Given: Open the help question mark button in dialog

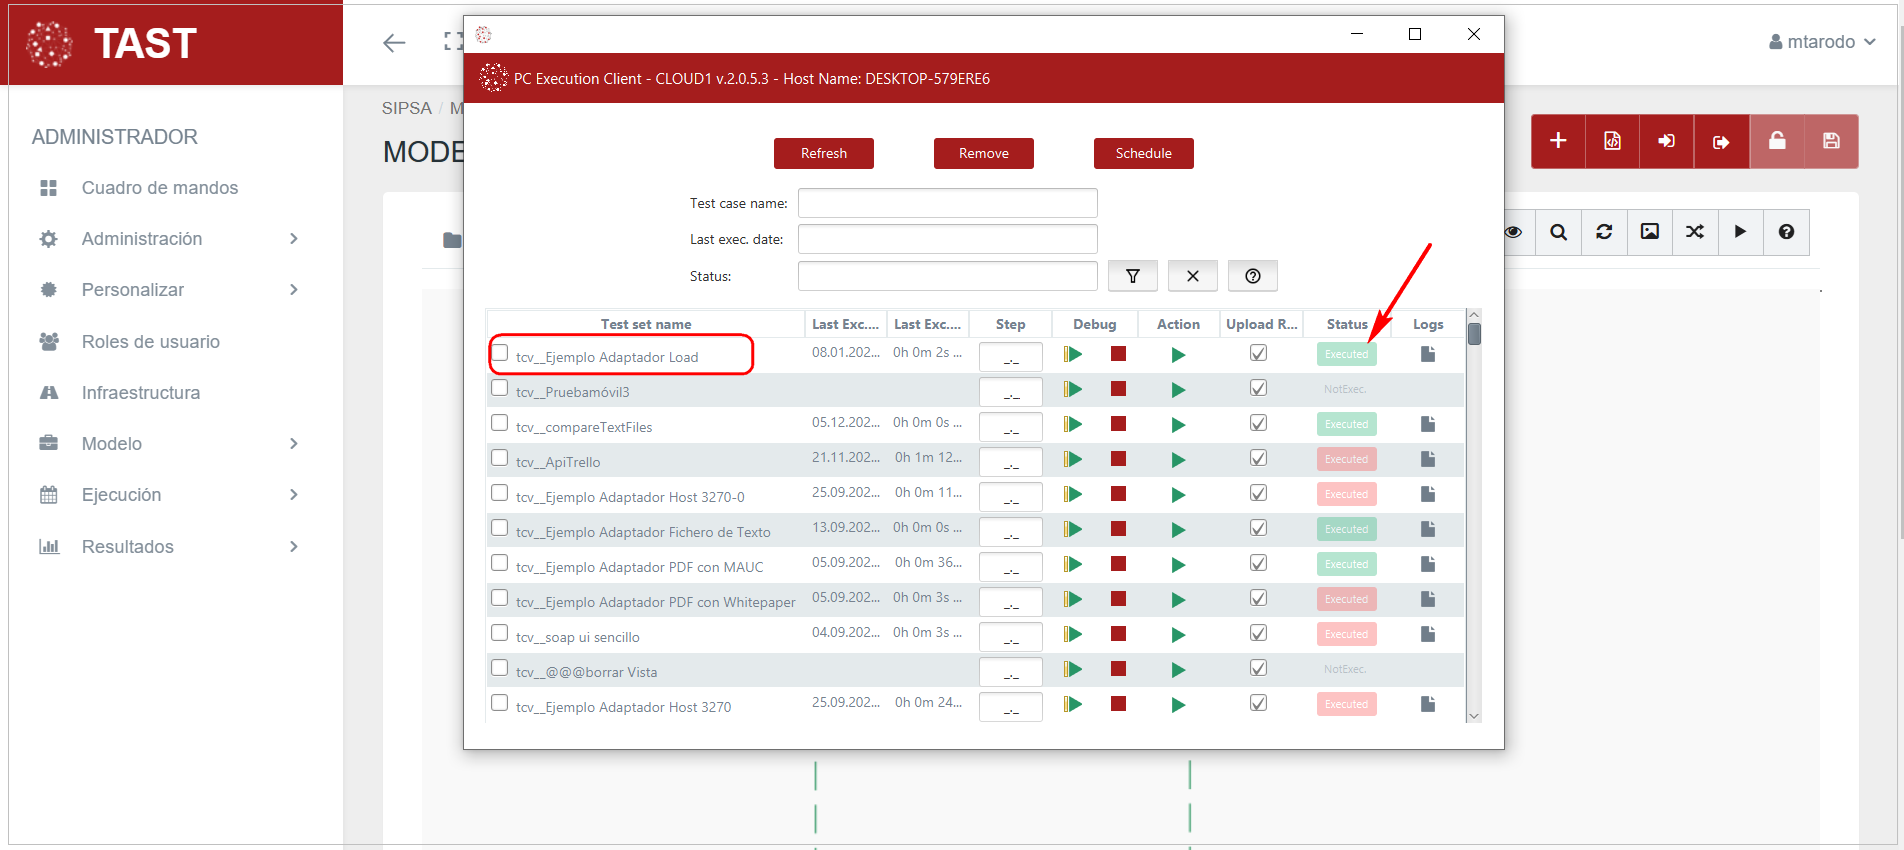Looking at the screenshot, I should click(1252, 276).
